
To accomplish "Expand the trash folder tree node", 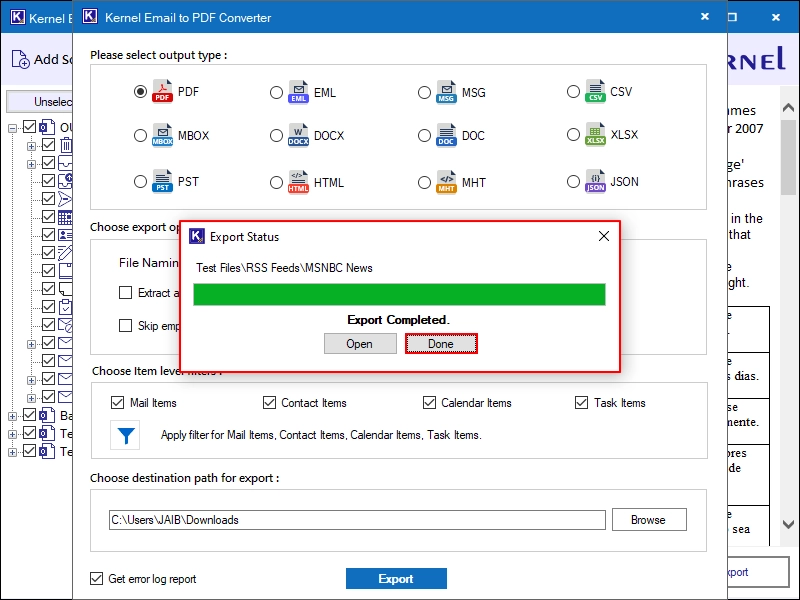I will click(31, 146).
